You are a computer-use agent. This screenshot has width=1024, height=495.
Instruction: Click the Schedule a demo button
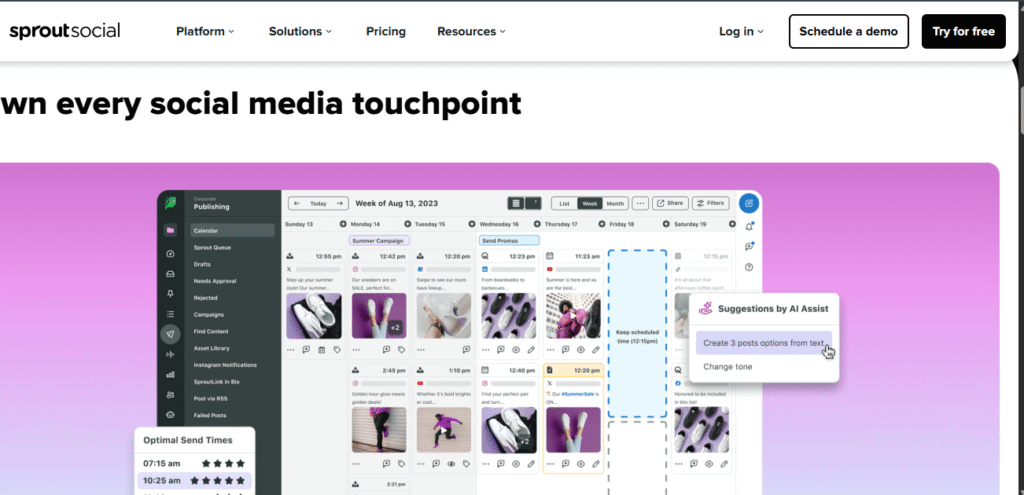coord(848,31)
